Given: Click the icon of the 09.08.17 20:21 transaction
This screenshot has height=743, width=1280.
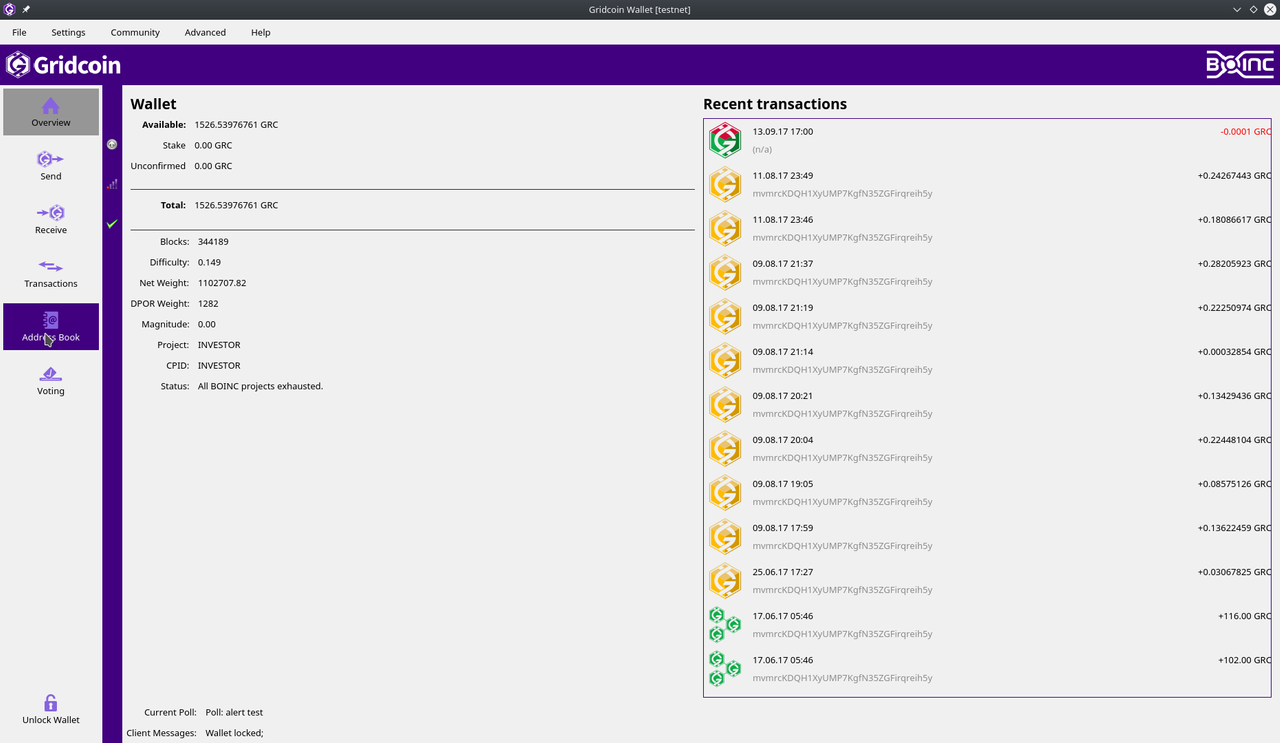Looking at the screenshot, I should click(x=725, y=404).
